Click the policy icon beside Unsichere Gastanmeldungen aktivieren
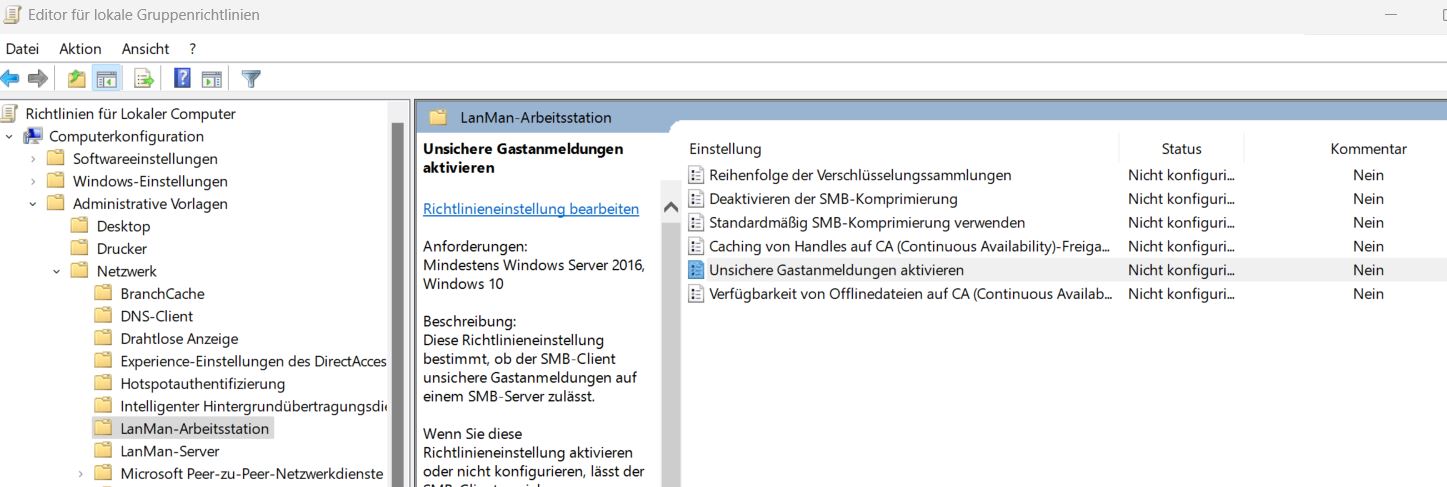The image size is (1447, 487). [696, 270]
